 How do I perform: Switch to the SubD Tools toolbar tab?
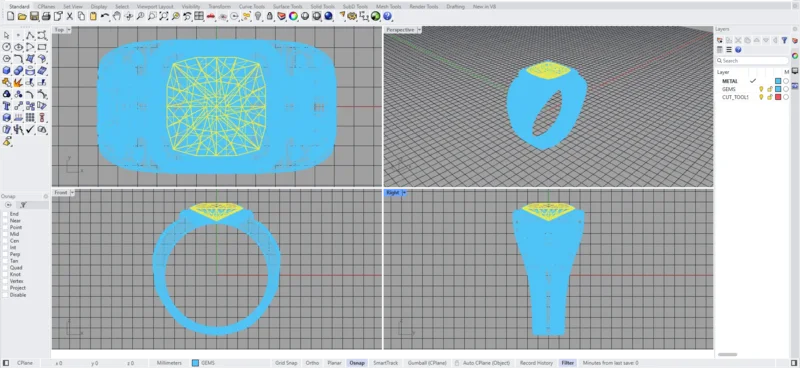click(x=355, y=7)
